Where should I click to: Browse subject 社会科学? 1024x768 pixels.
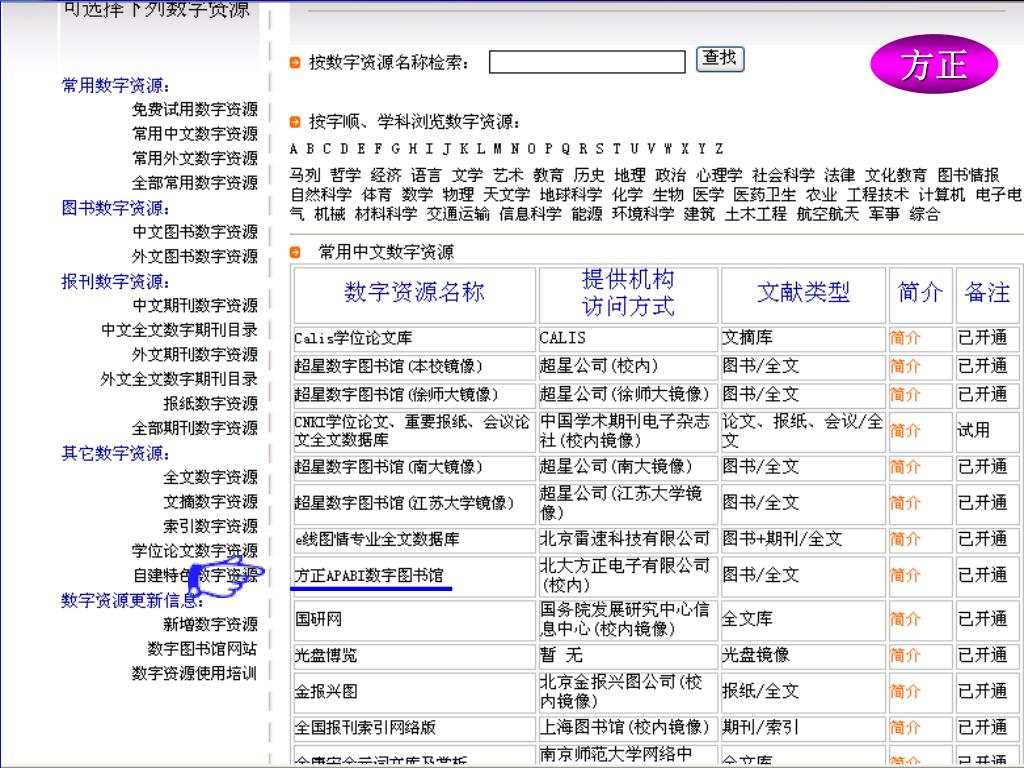coord(783,175)
